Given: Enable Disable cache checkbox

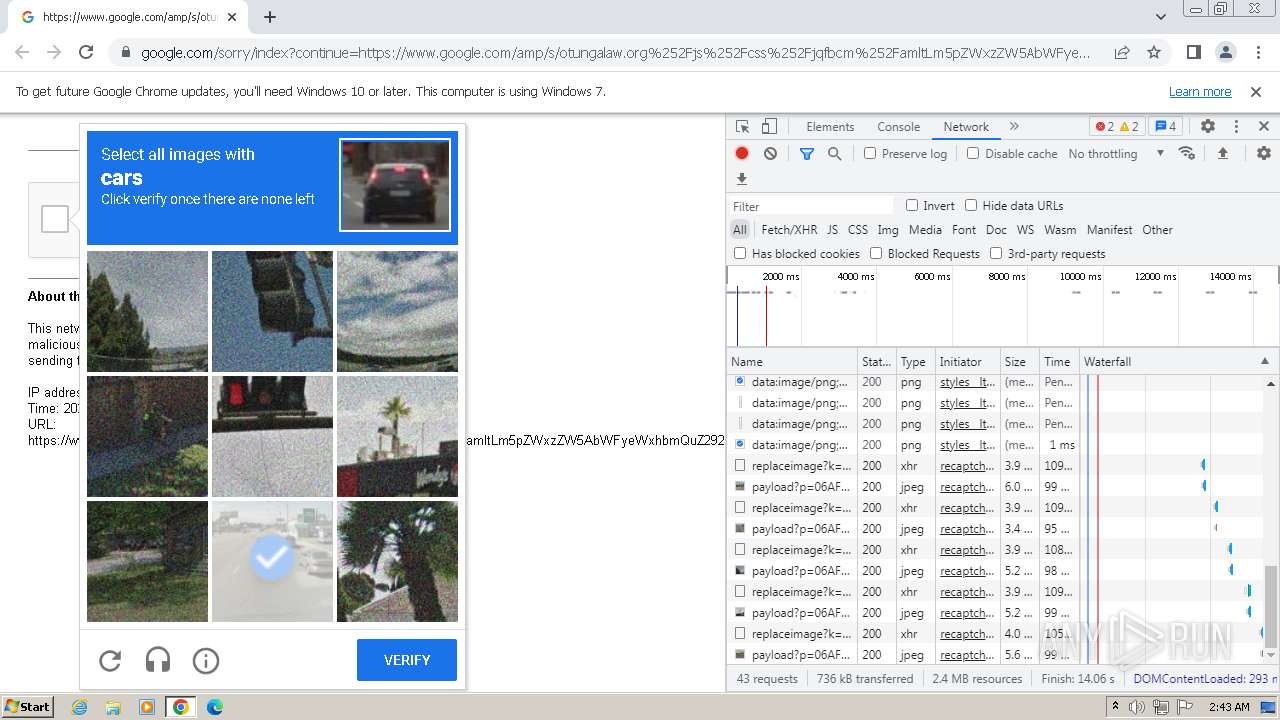Looking at the screenshot, I should click(973, 153).
